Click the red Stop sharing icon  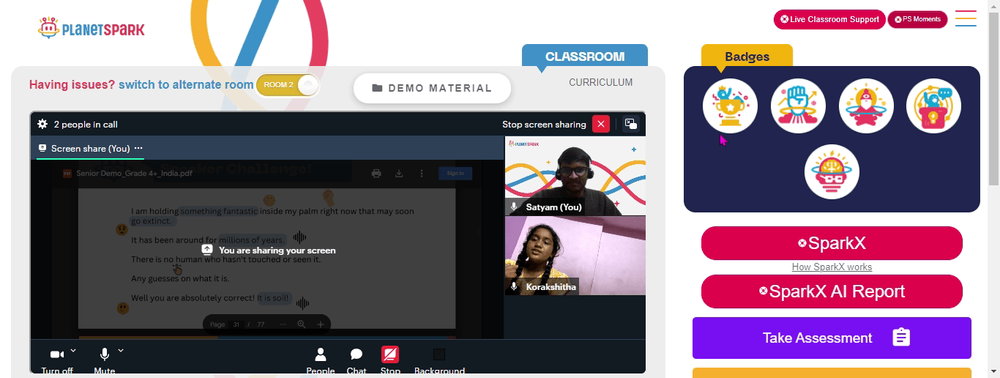390,354
